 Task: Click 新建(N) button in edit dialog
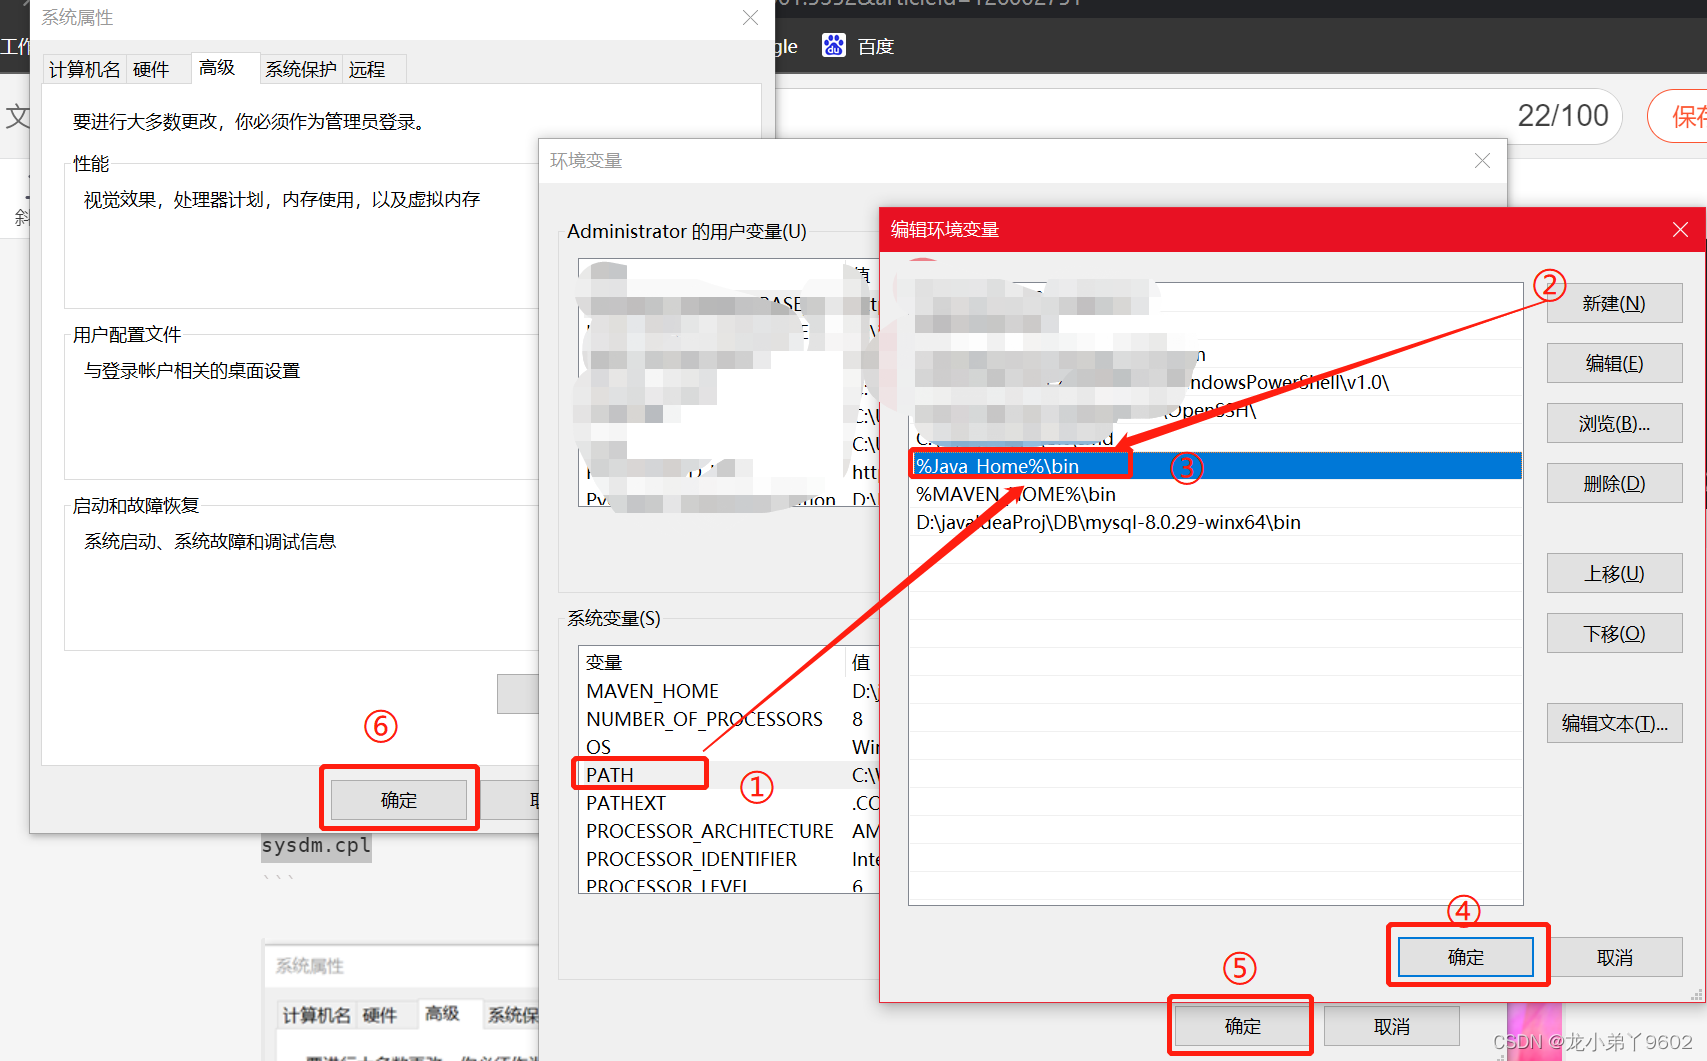pyautogui.click(x=1614, y=303)
